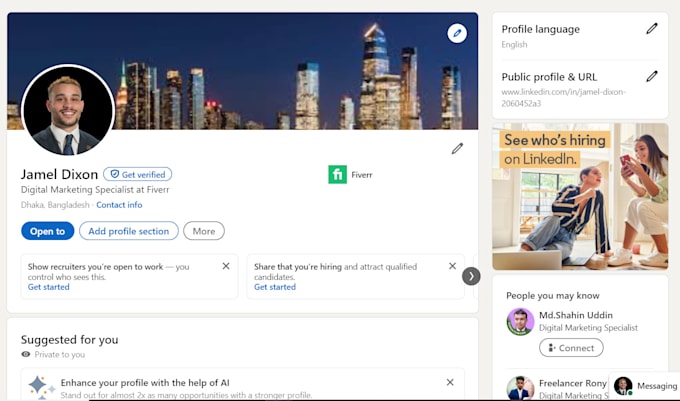This screenshot has width=680, height=401.
Task: Open Jamel Dixon's profile photo
Action: (x=68, y=110)
